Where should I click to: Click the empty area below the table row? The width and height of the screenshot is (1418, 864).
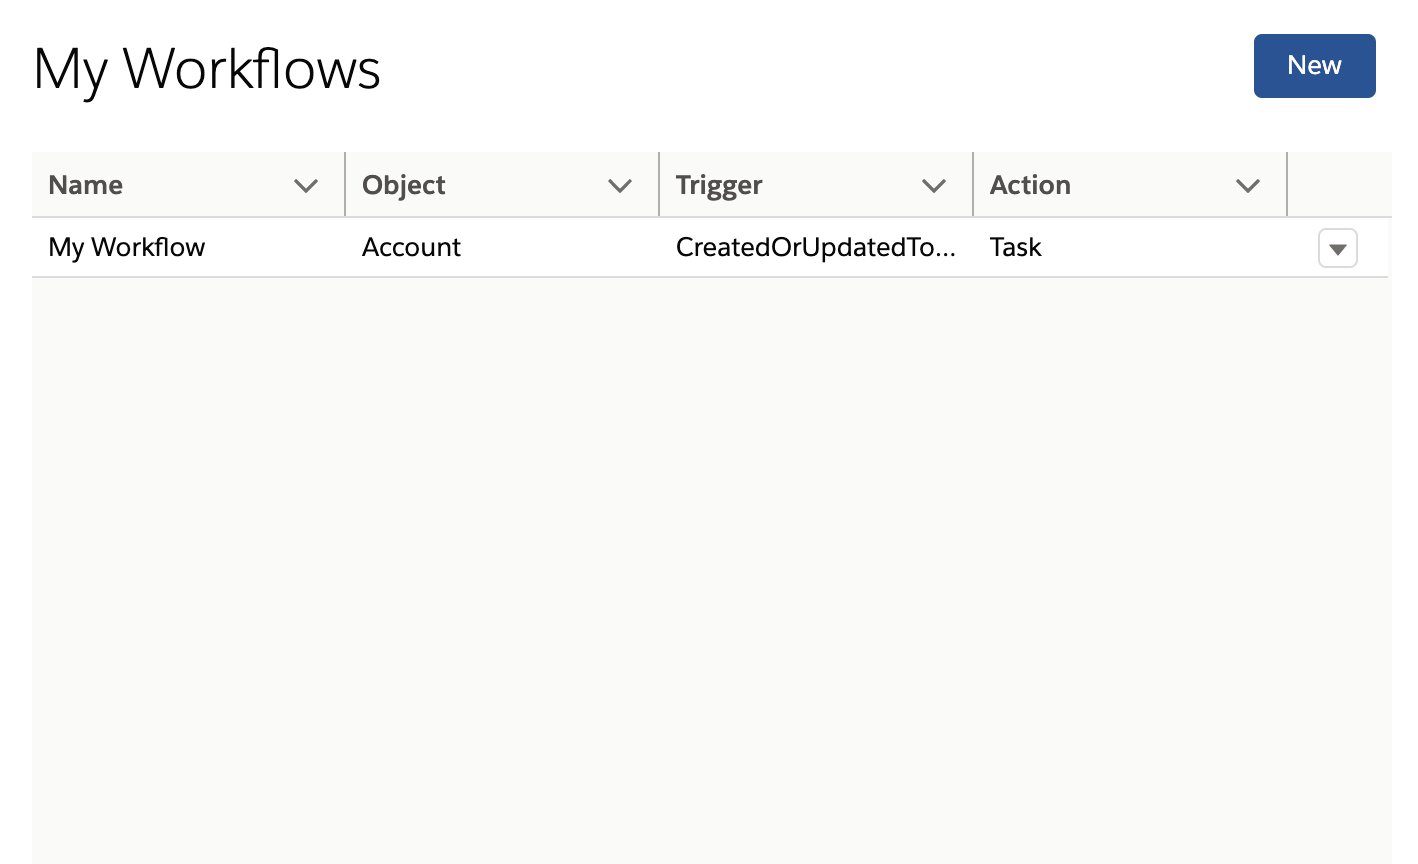click(x=710, y=560)
